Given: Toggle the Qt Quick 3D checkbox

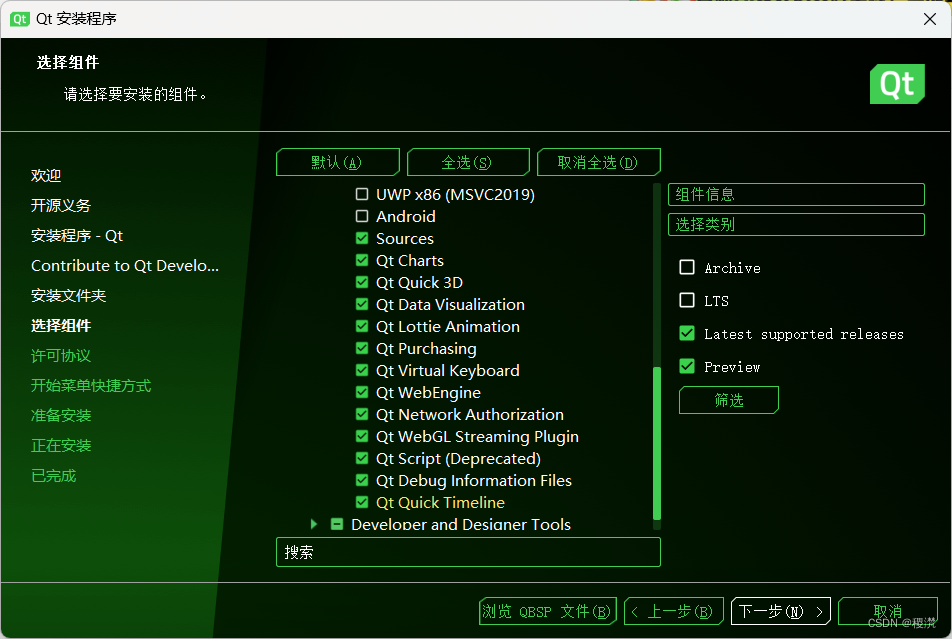Looking at the screenshot, I should click(x=362, y=282).
